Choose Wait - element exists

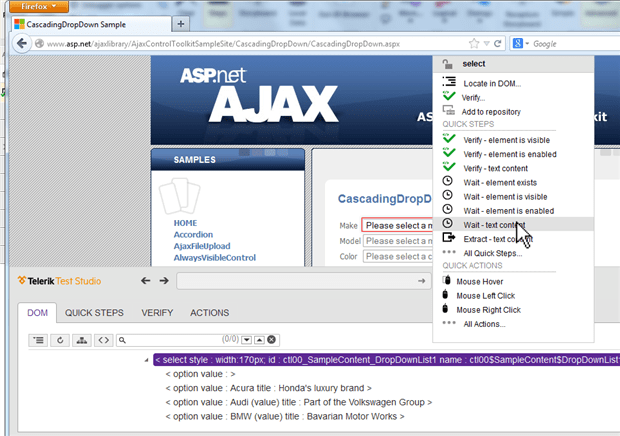point(500,183)
